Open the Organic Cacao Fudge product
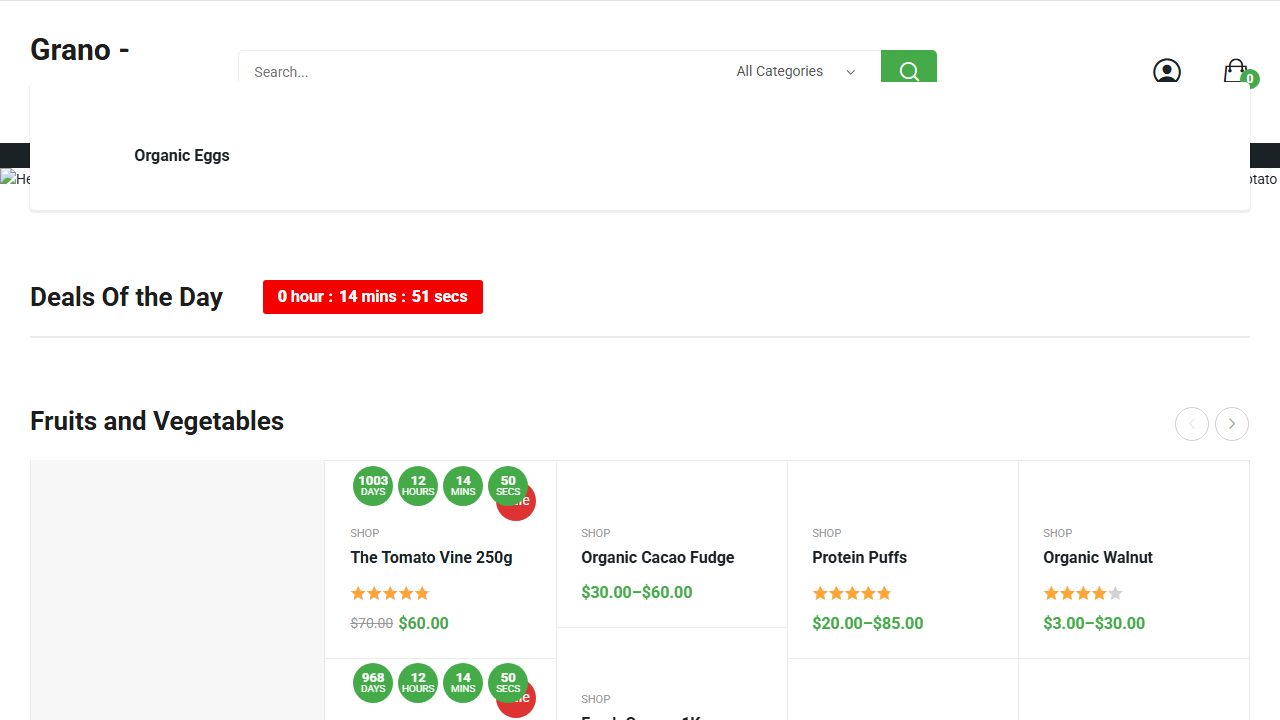1280x720 pixels. tap(658, 557)
